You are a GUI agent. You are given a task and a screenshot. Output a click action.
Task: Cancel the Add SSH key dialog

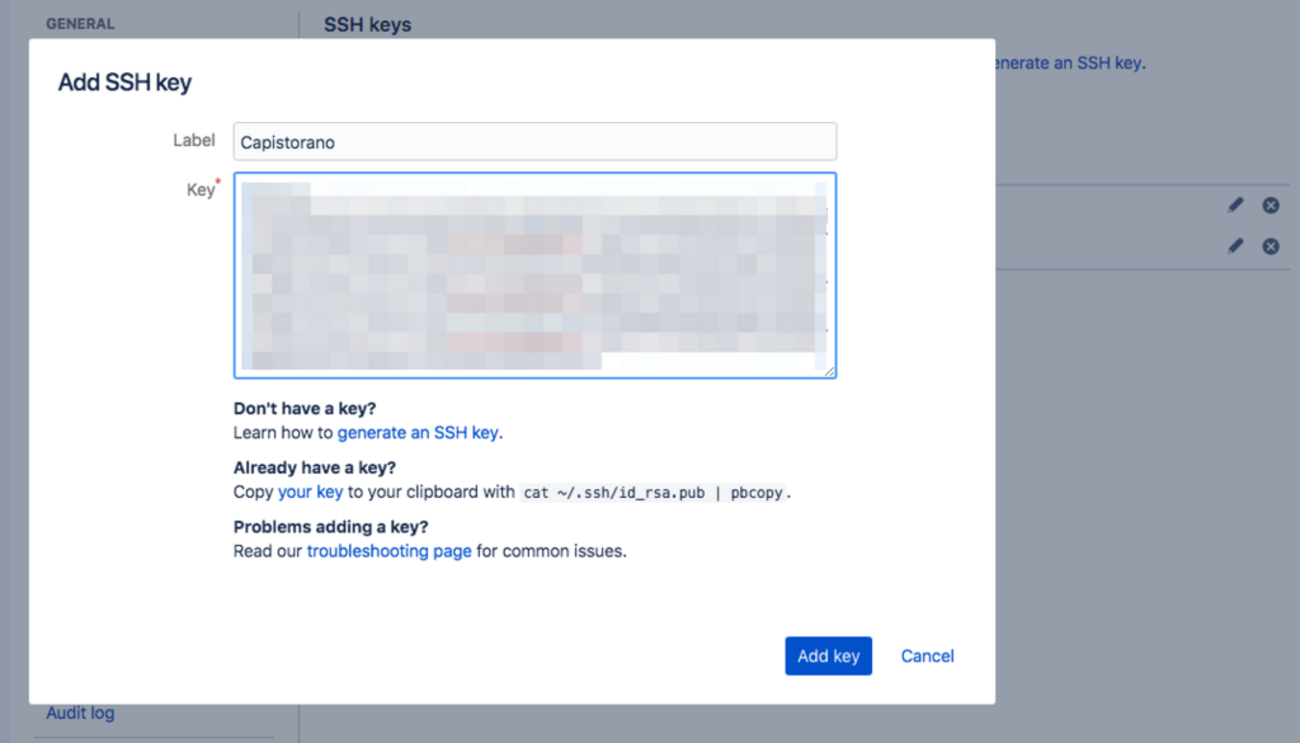point(927,656)
